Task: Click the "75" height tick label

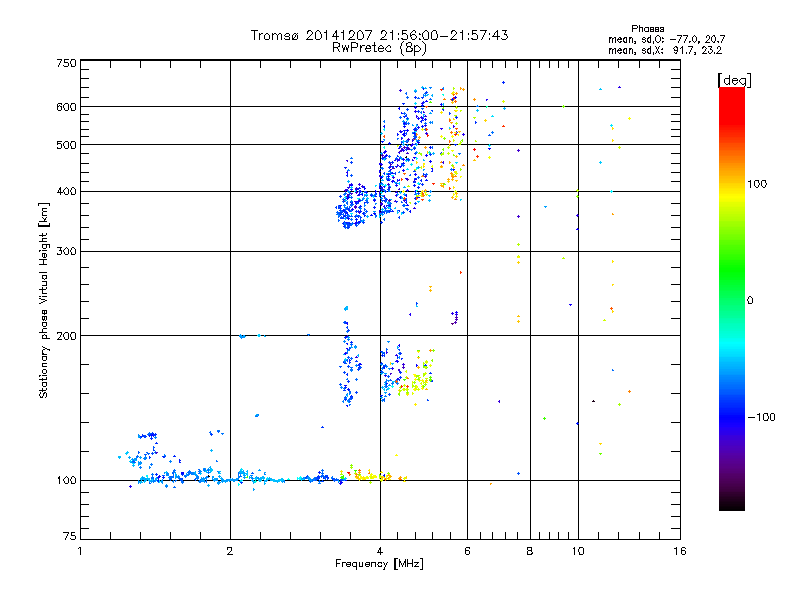Action: 70,536
